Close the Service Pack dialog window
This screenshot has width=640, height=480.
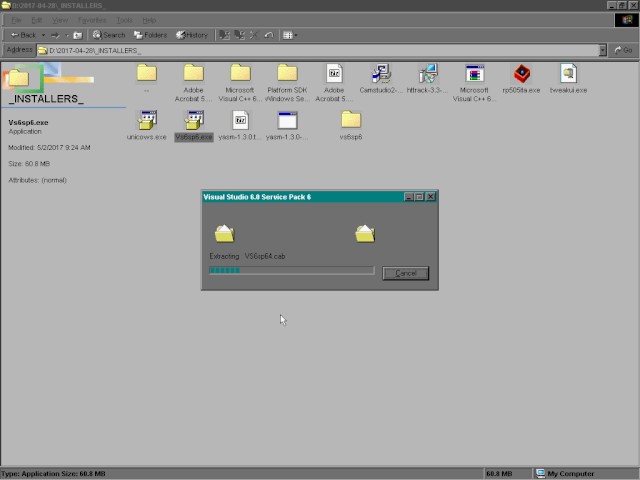coord(431,197)
